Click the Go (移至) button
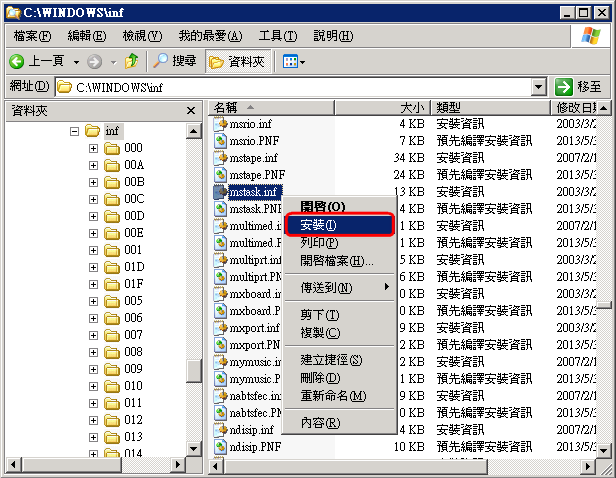The image size is (616, 478). [x=578, y=87]
